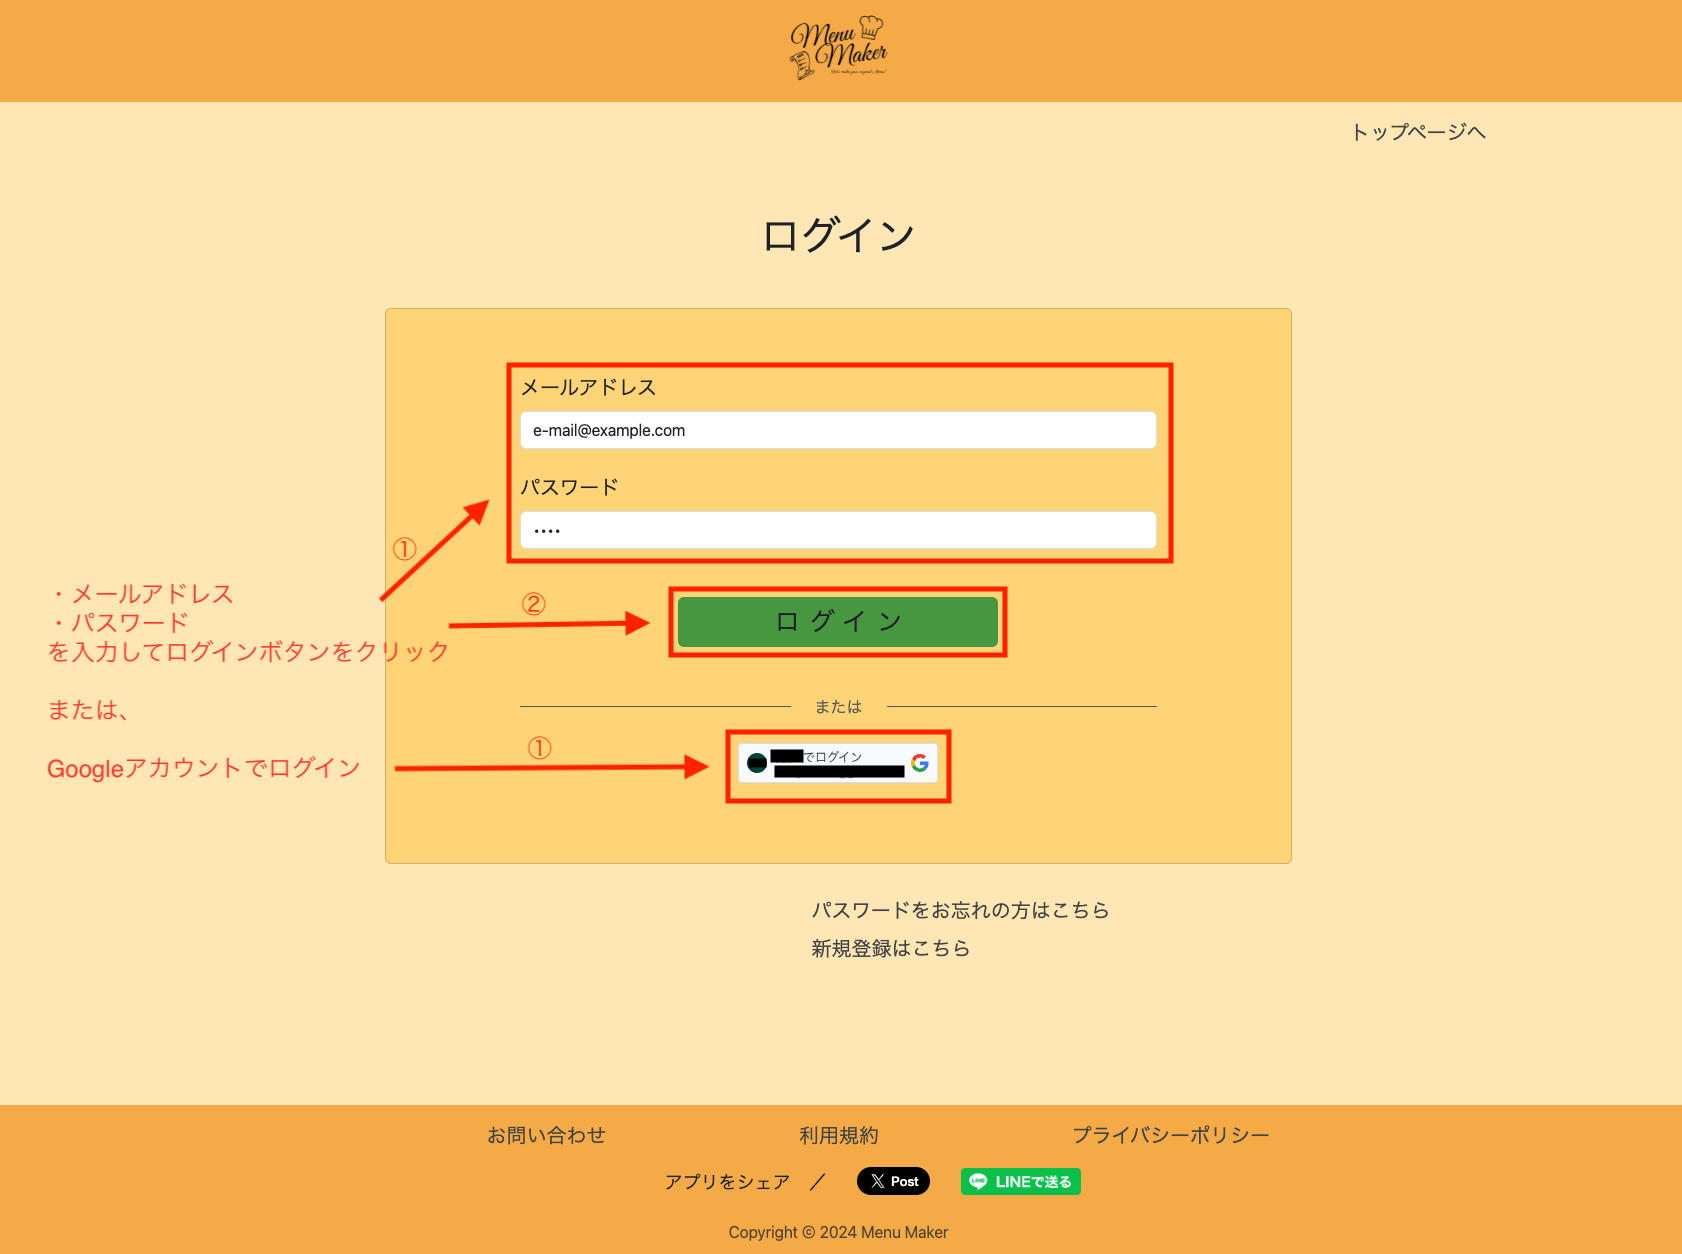Click the ログイン page heading
The height and width of the screenshot is (1254, 1682).
tap(838, 236)
